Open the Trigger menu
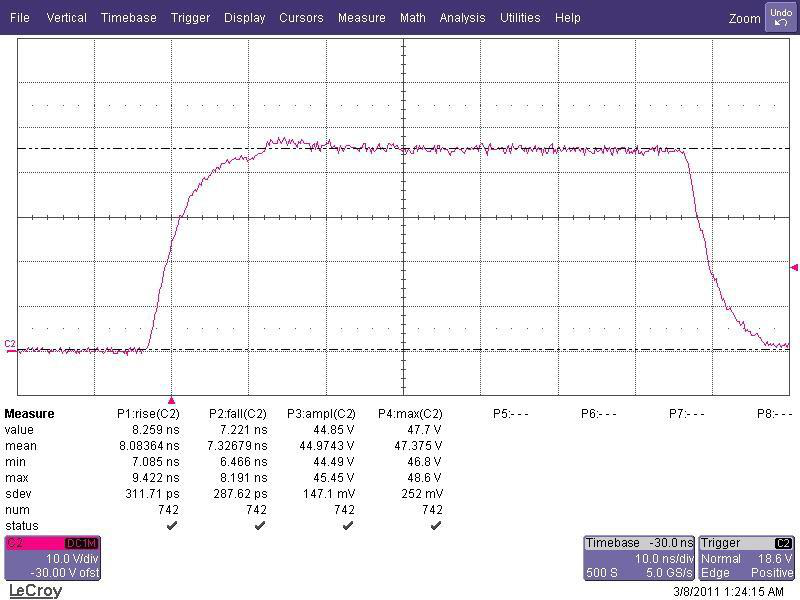Image resolution: width=800 pixels, height=600 pixels. (190, 18)
